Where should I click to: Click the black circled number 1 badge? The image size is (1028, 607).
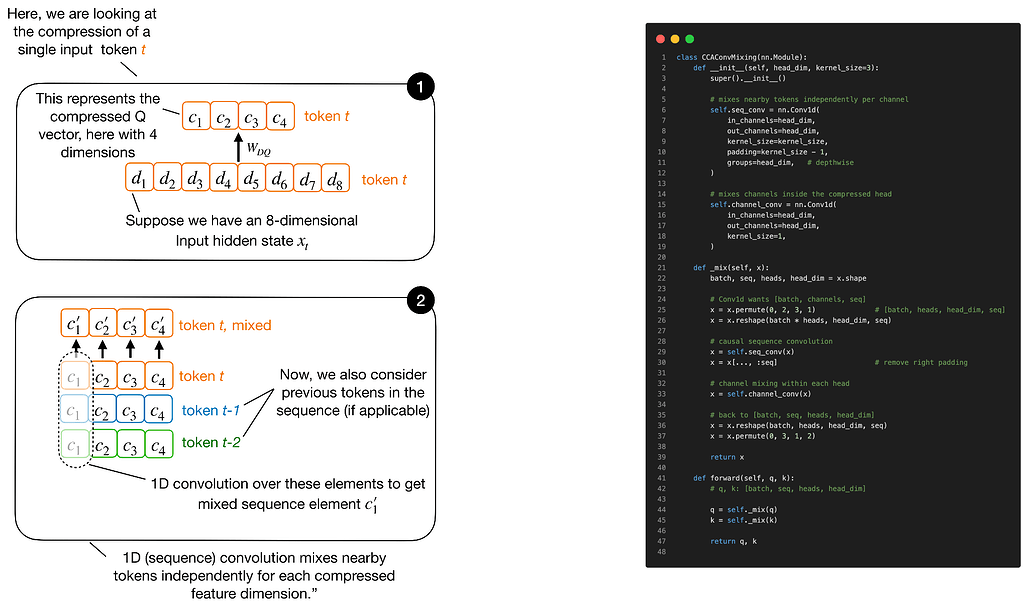[x=420, y=87]
